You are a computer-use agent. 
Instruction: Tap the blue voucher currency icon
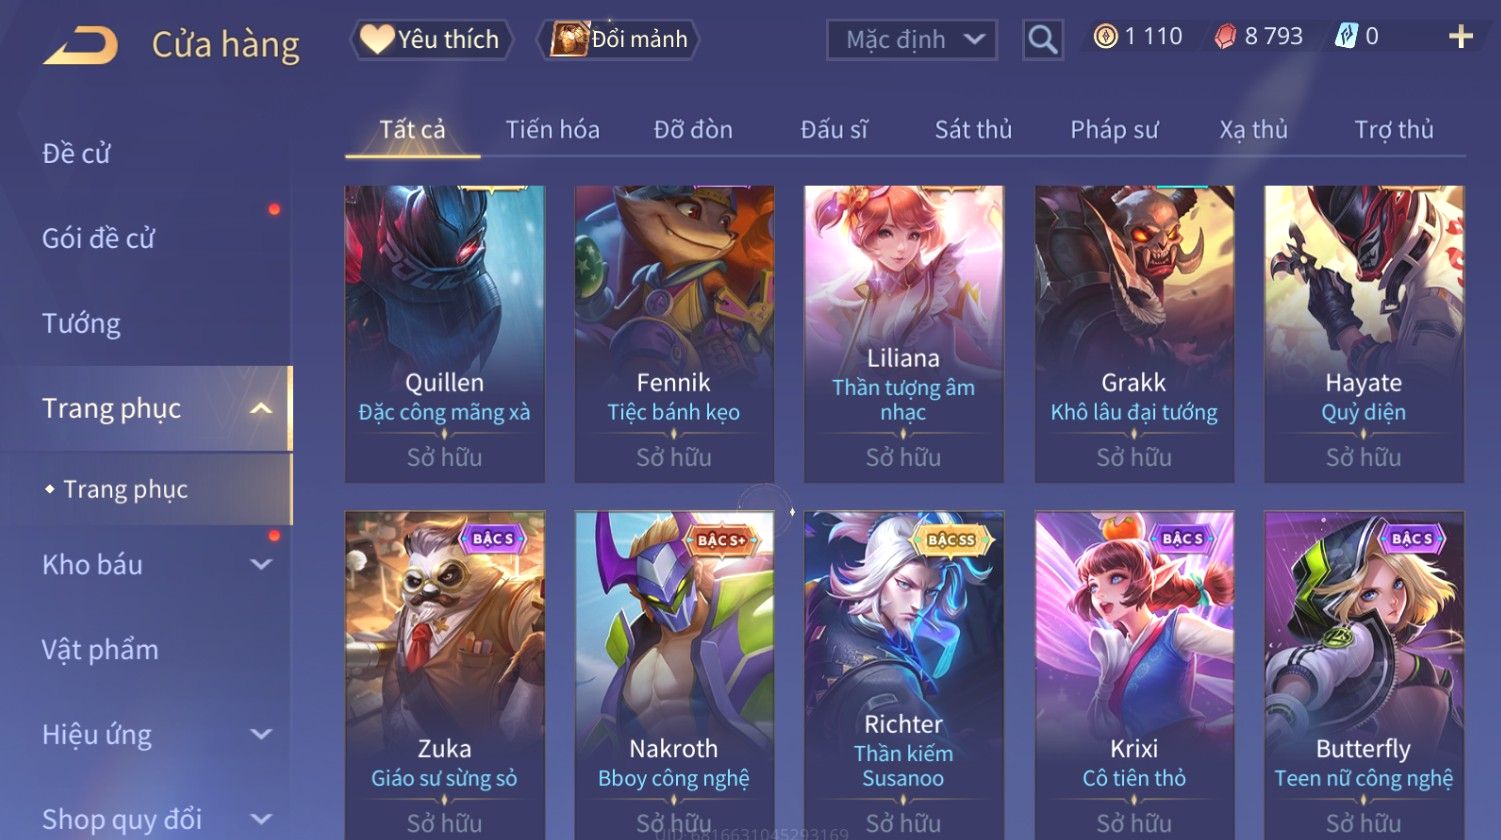click(x=1346, y=37)
